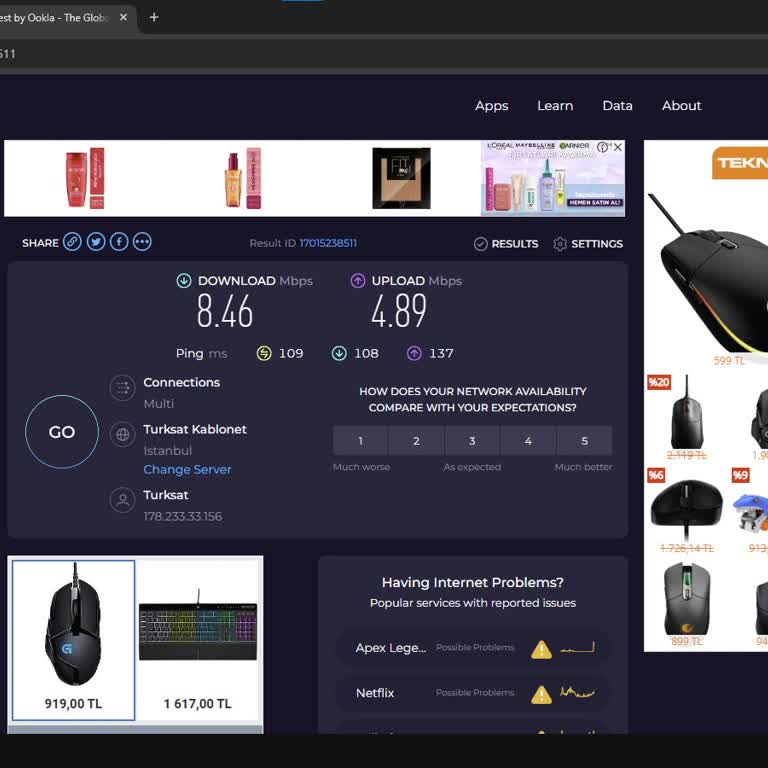Open the 1 617,00 TL keyboard ad
This screenshot has width=768, height=768.
pos(198,640)
